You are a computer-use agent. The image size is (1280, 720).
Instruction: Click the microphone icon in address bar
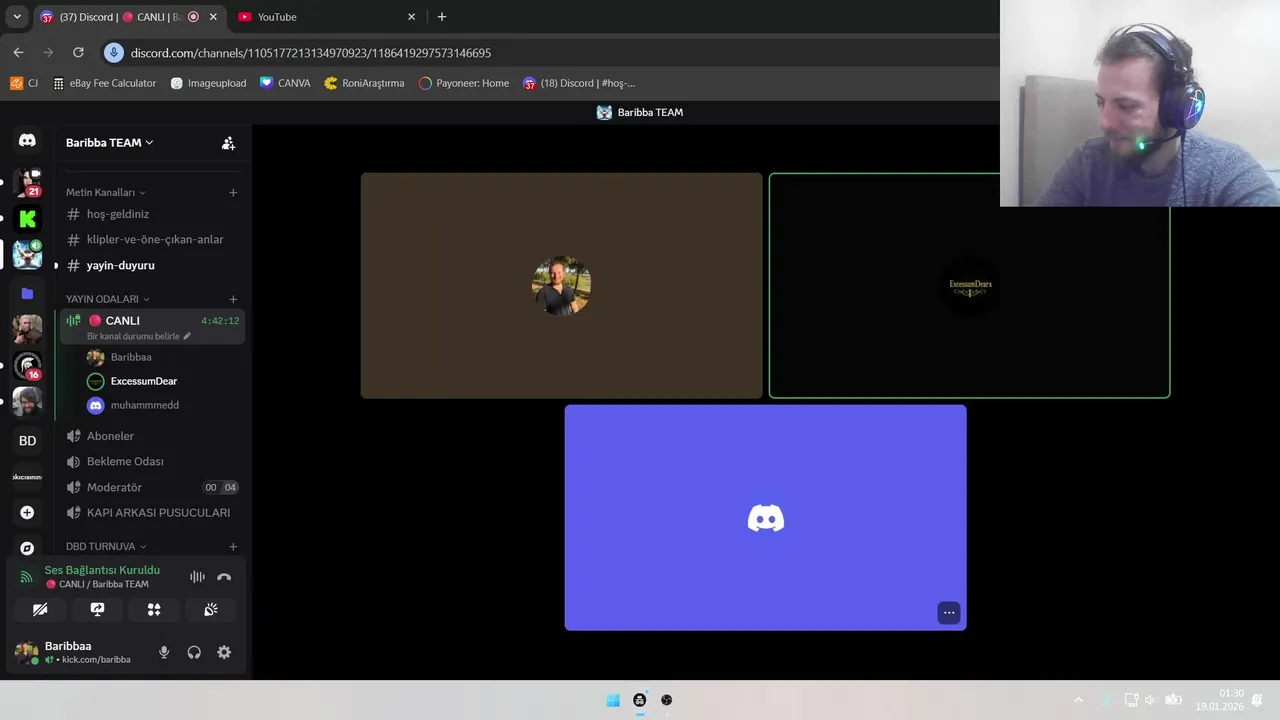(x=114, y=53)
